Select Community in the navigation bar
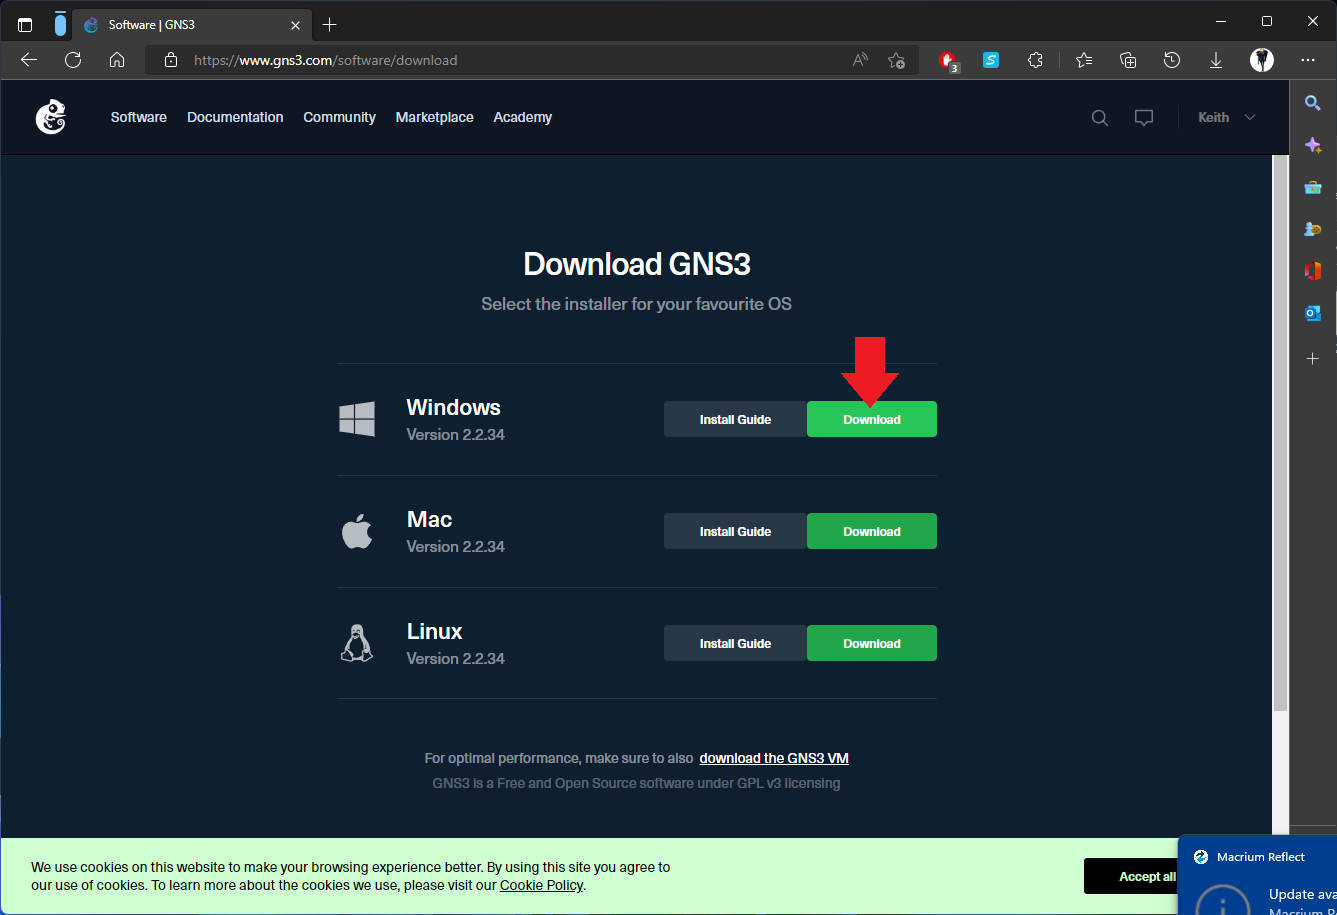Viewport: 1337px width, 915px height. 339,117
